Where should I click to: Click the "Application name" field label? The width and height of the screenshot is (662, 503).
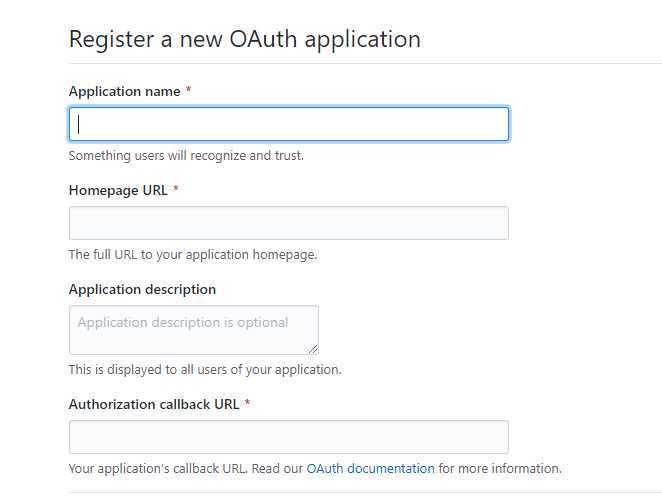[x=124, y=91]
